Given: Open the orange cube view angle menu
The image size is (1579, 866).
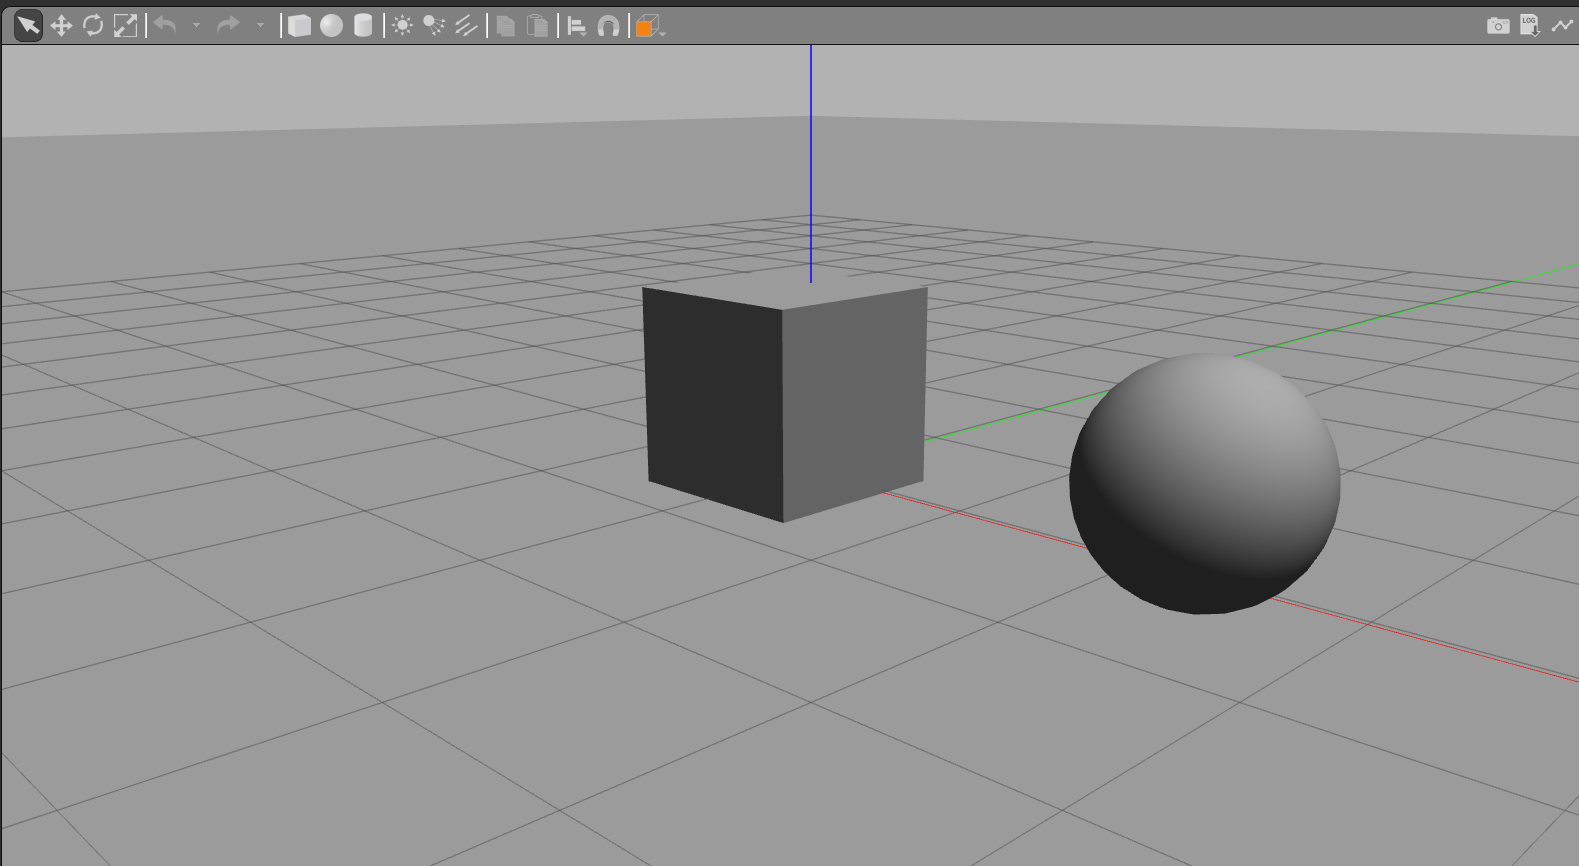Looking at the screenshot, I should point(650,26).
